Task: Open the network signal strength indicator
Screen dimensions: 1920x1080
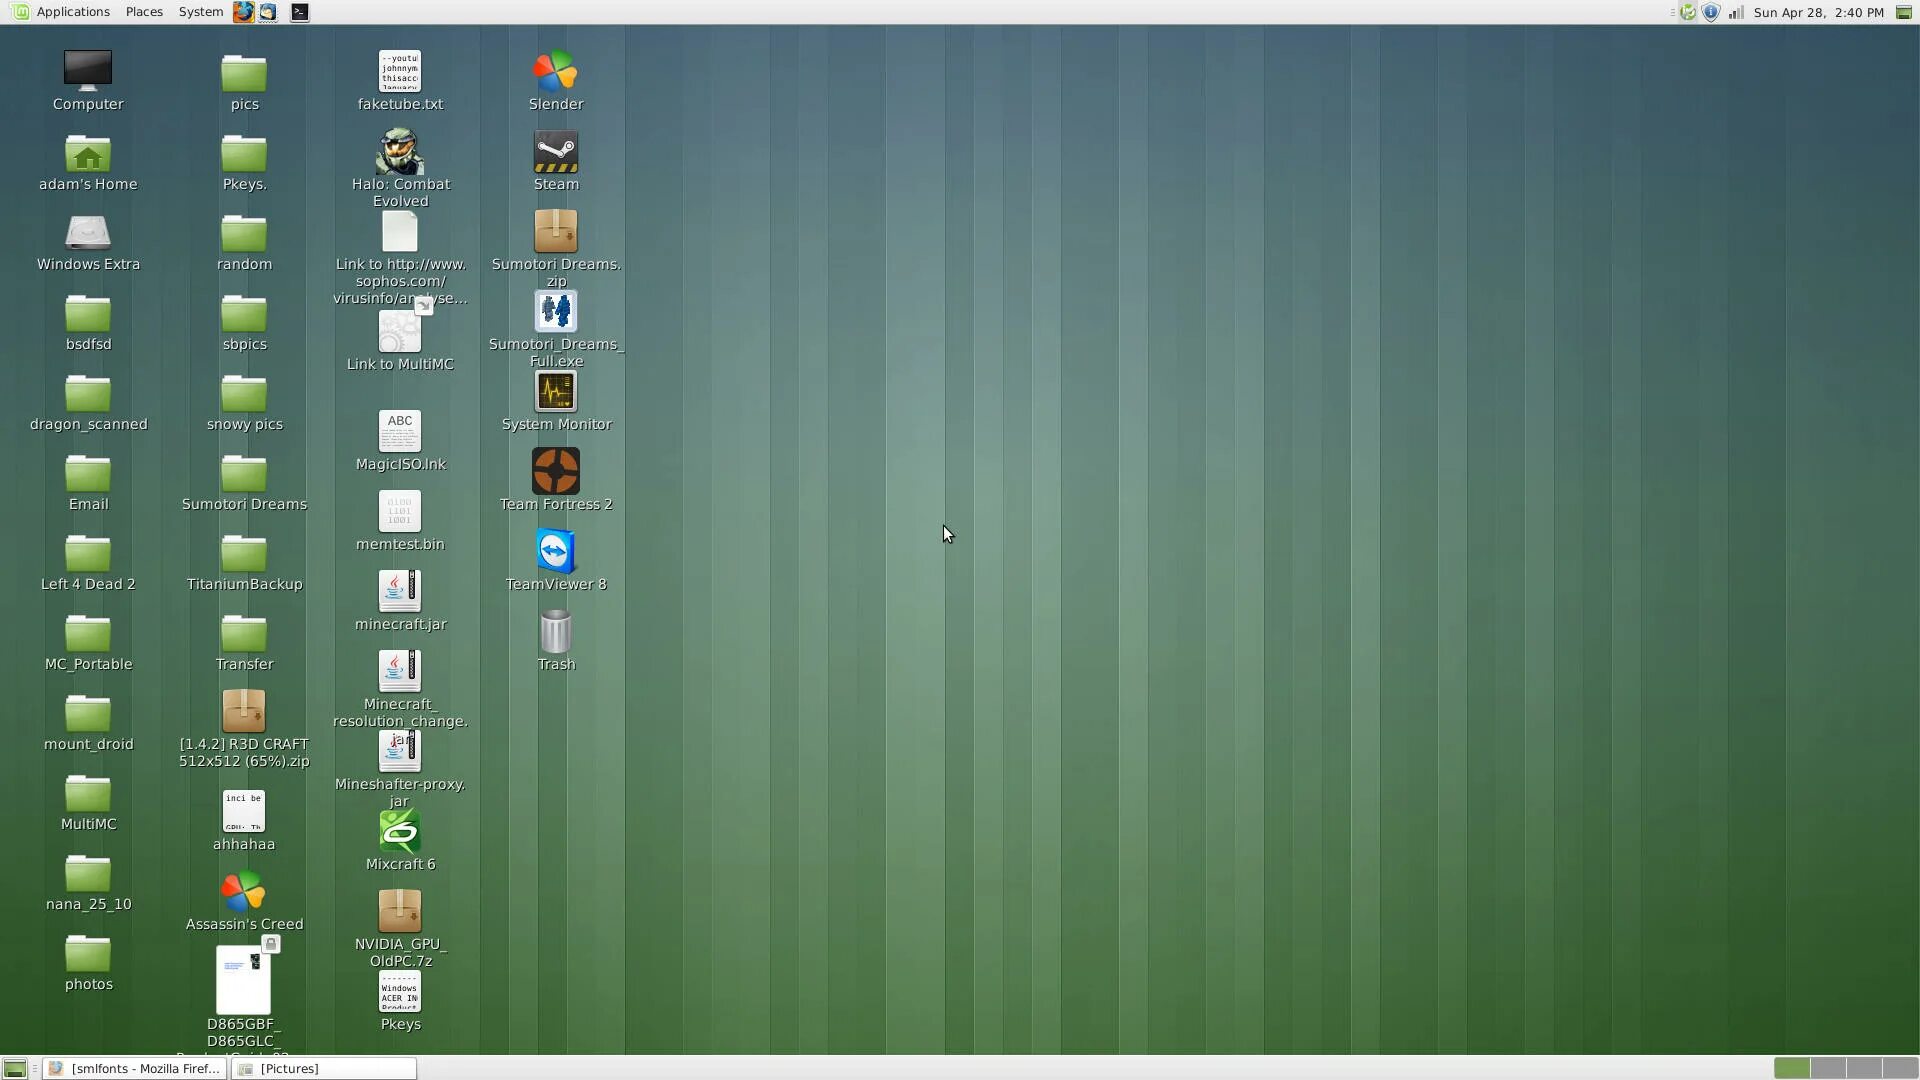Action: pyautogui.click(x=1736, y=12)
